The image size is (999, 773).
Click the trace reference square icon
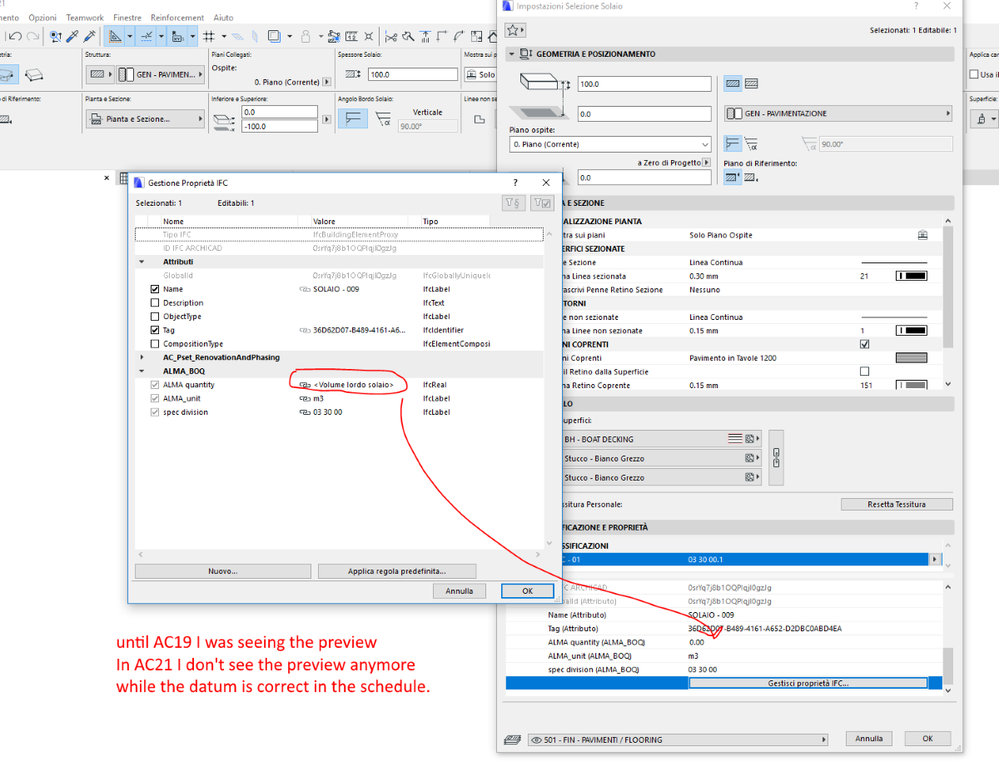274,36
